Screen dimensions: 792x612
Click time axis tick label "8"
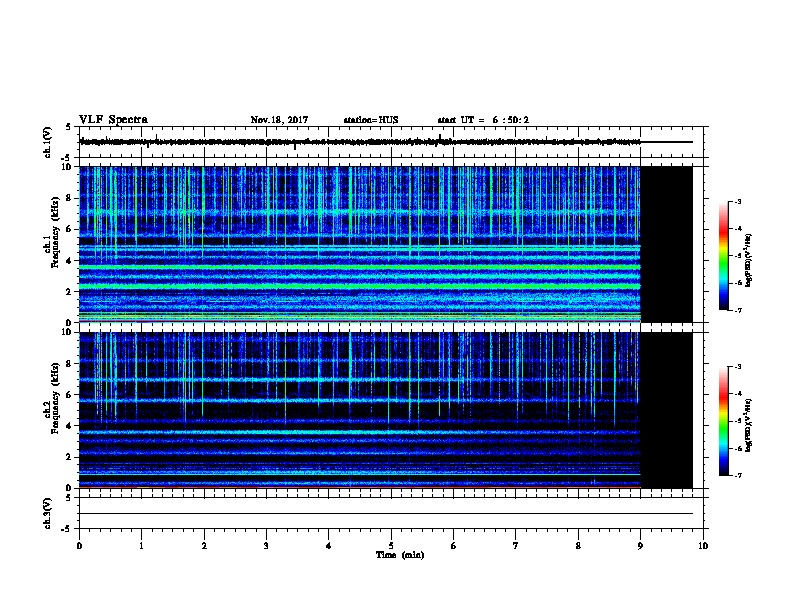point(578,546)
